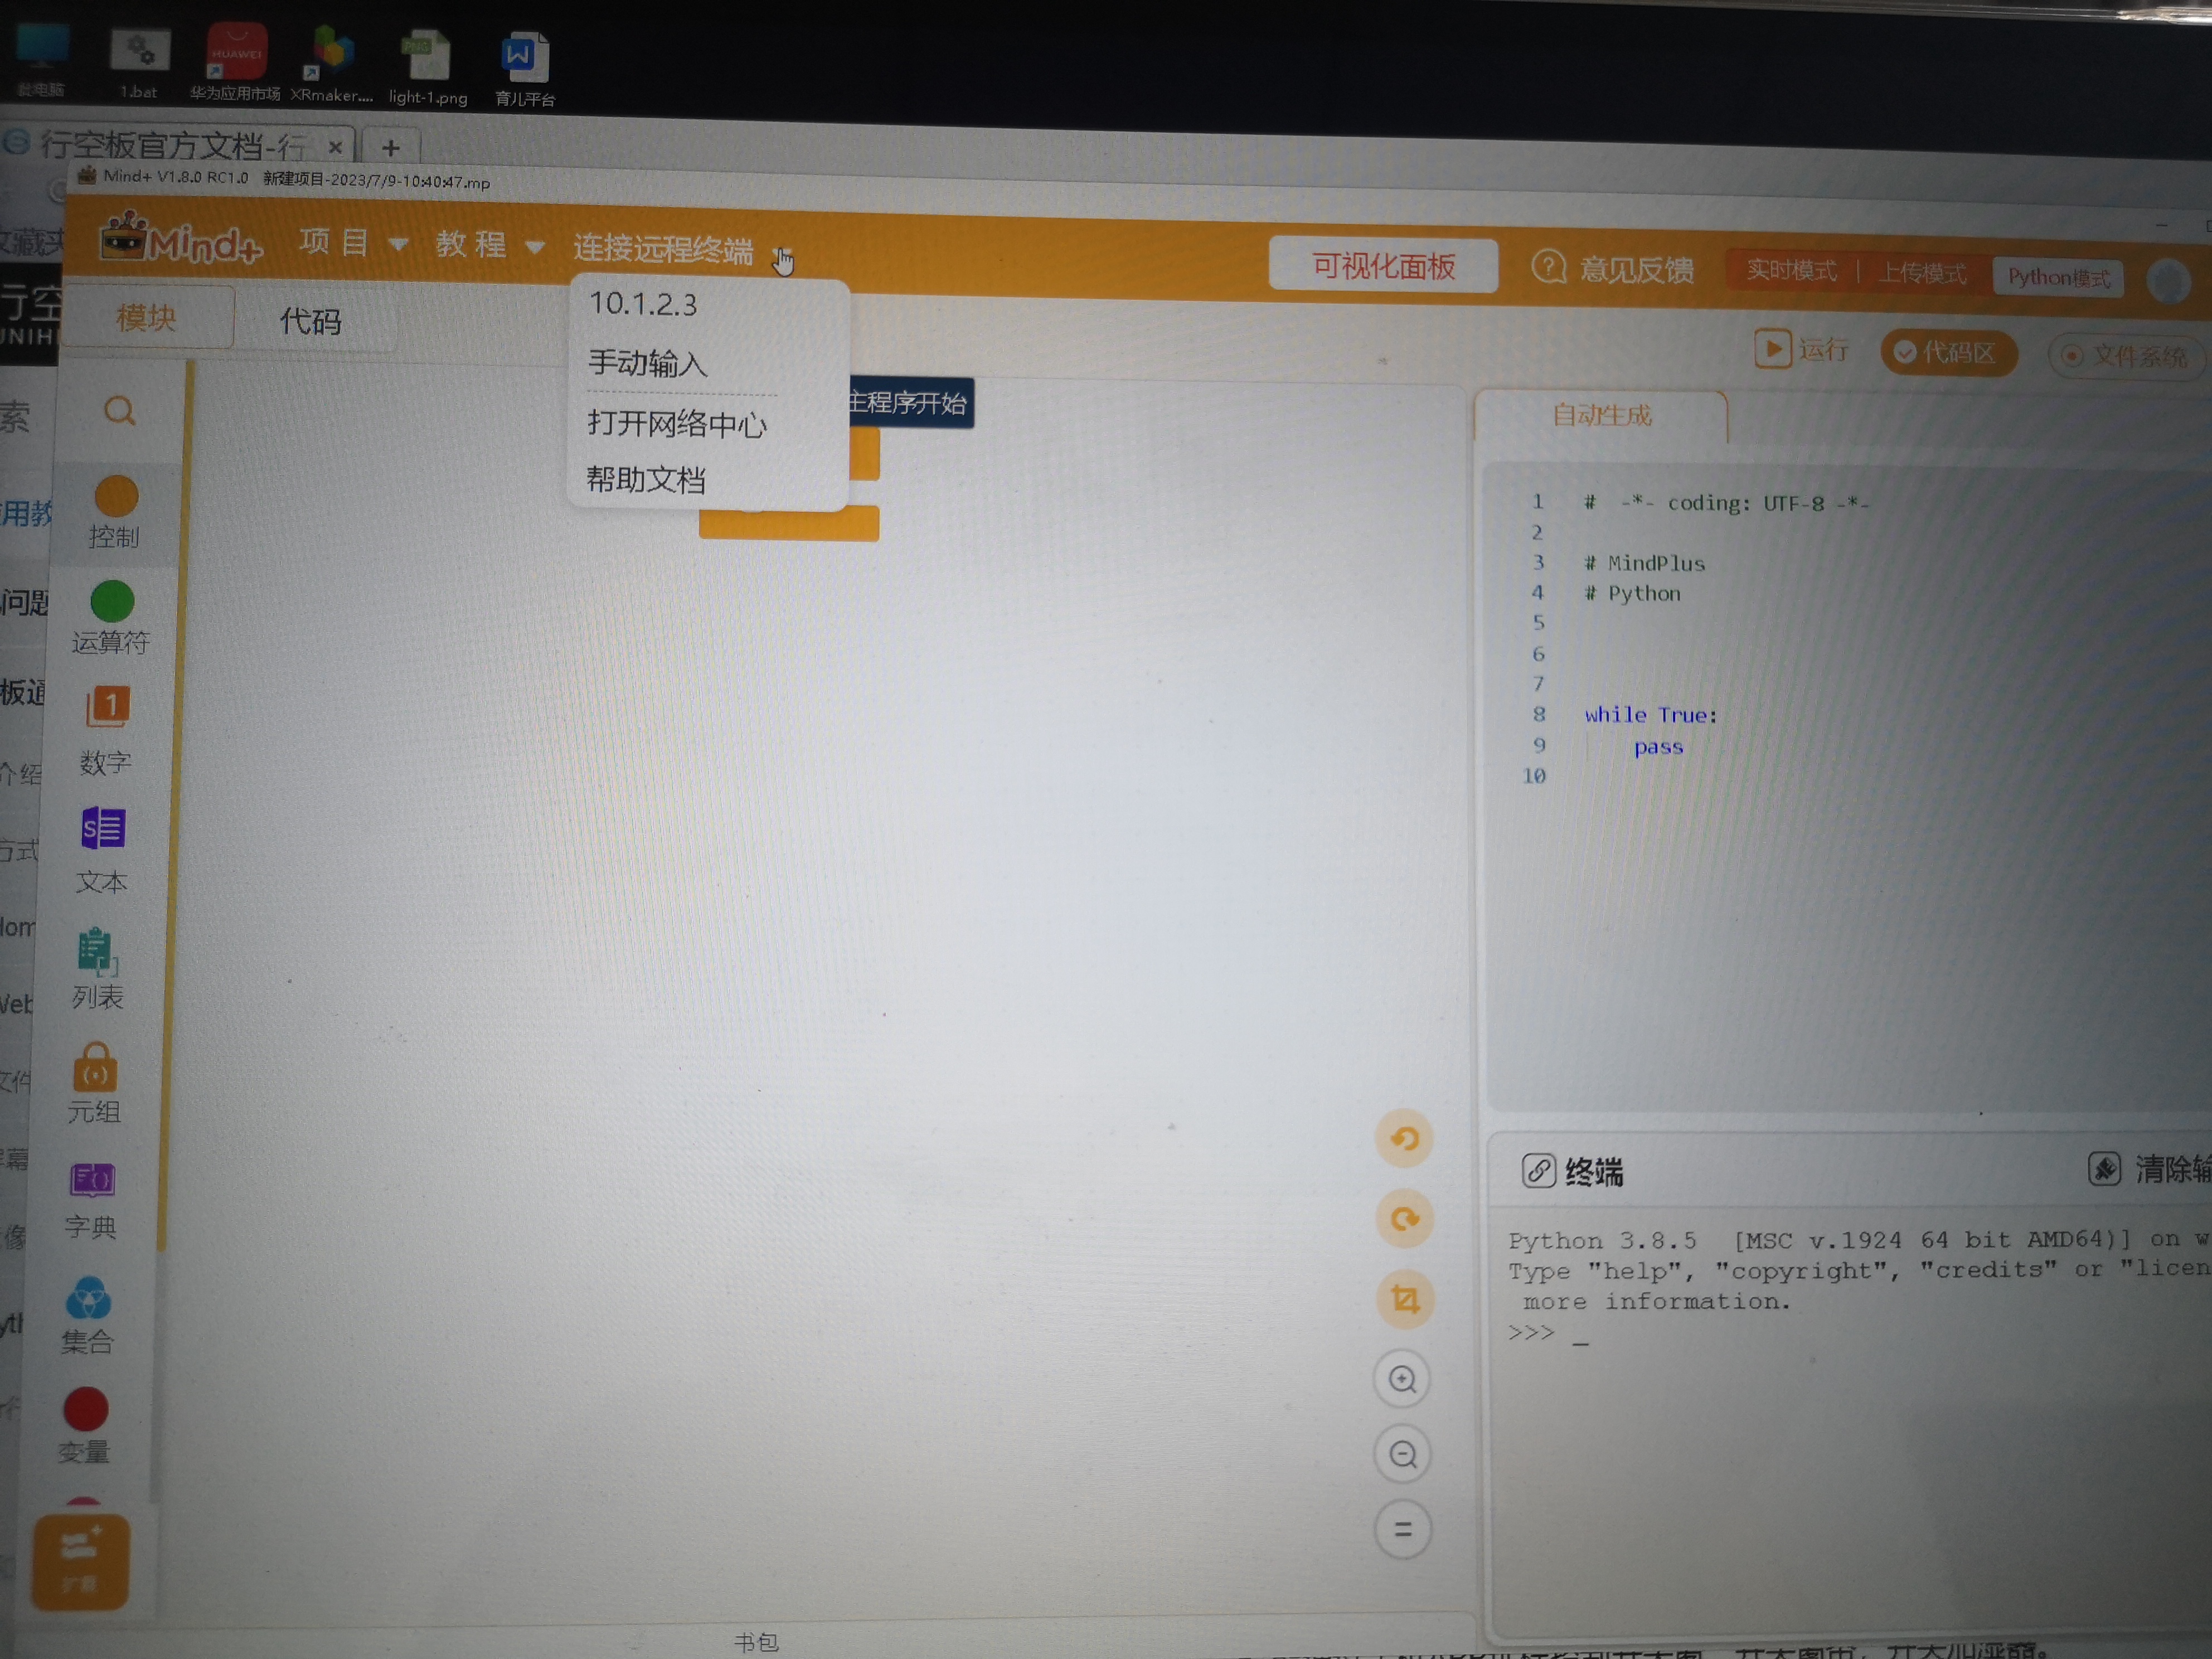Choose 打开网络中心 in the dropdown menu

(677, 423)
